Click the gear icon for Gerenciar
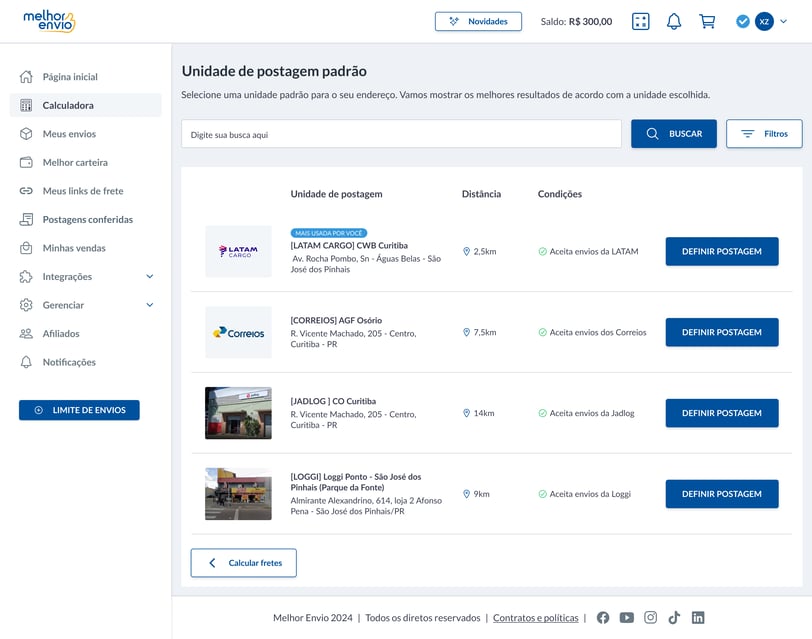The height and width of the screenshot is (639, 812). click(26, 305)
